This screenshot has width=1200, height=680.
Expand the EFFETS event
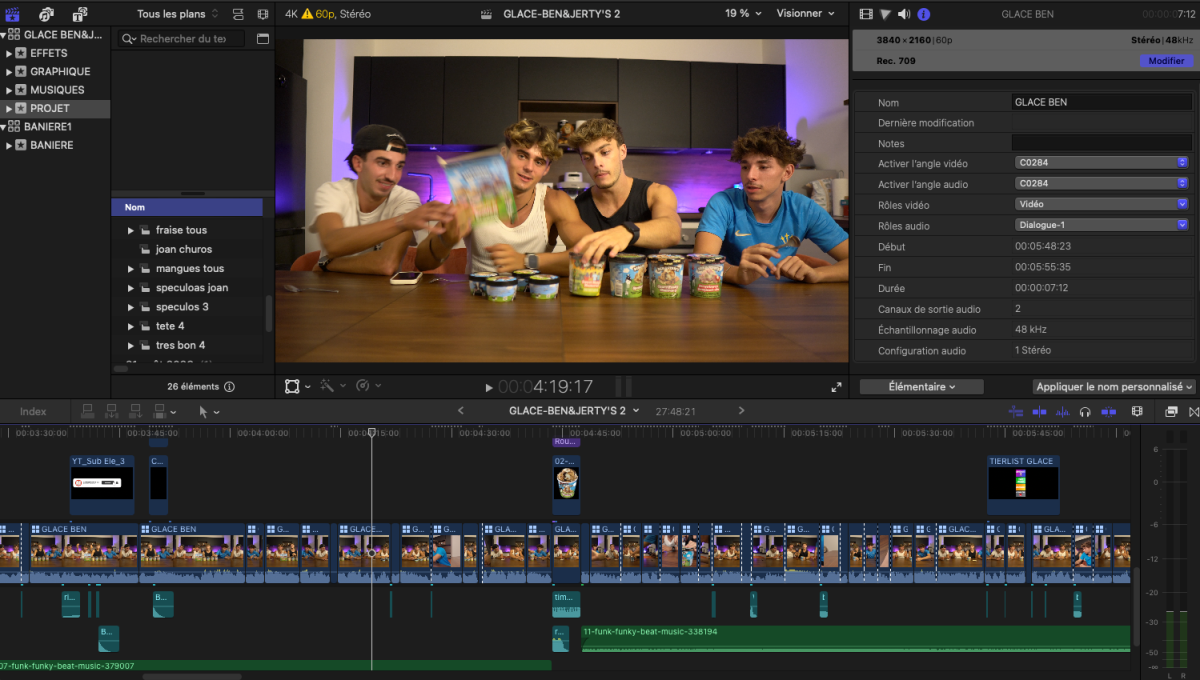click(x=9, y=53)
